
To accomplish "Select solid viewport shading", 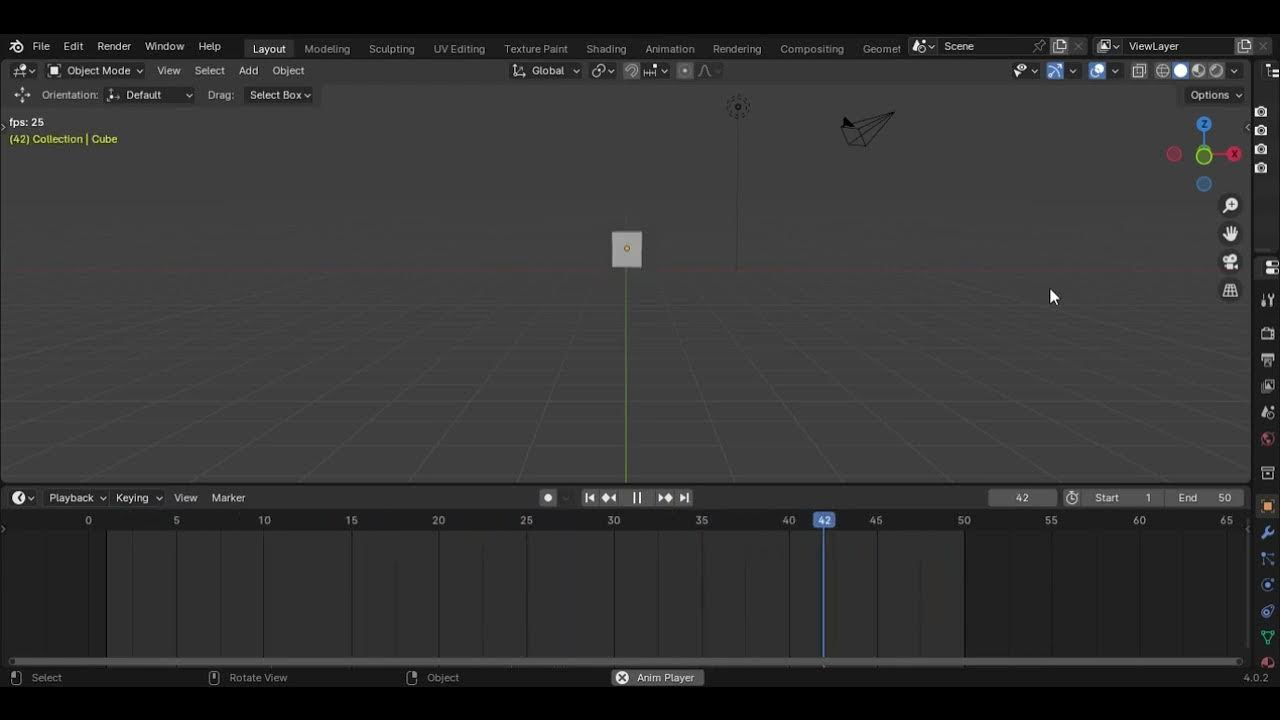I will [1180, 71].
